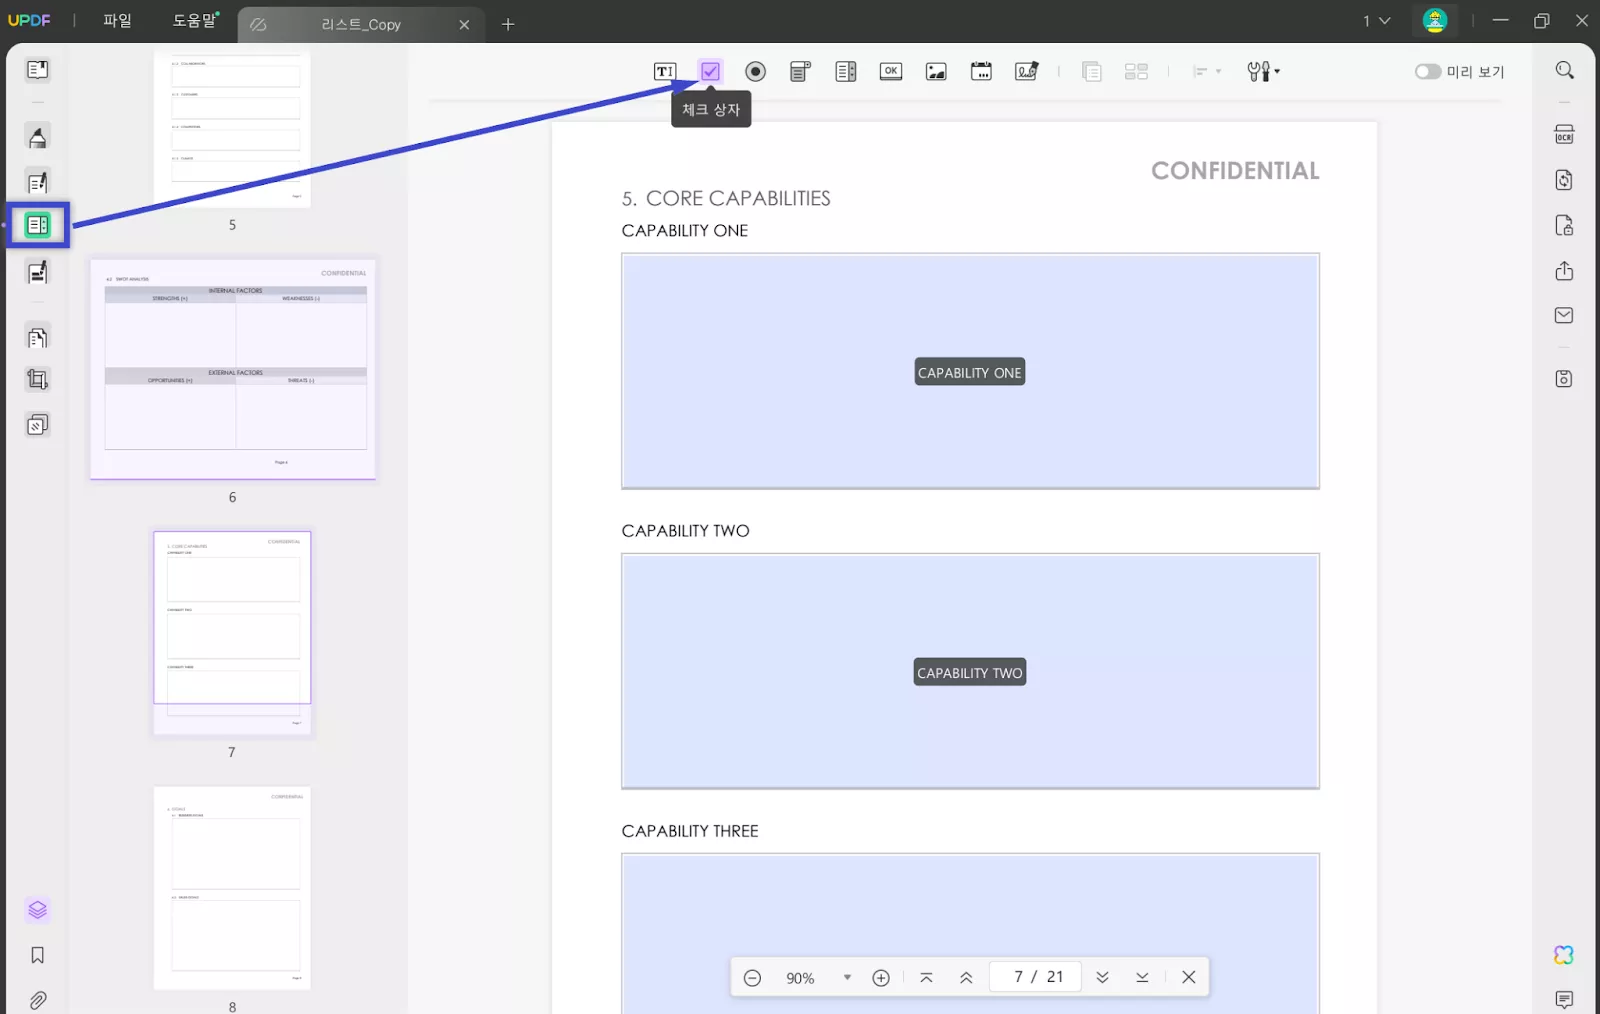
Task: Select the List Box form tool
Action: tap(846, 71)
